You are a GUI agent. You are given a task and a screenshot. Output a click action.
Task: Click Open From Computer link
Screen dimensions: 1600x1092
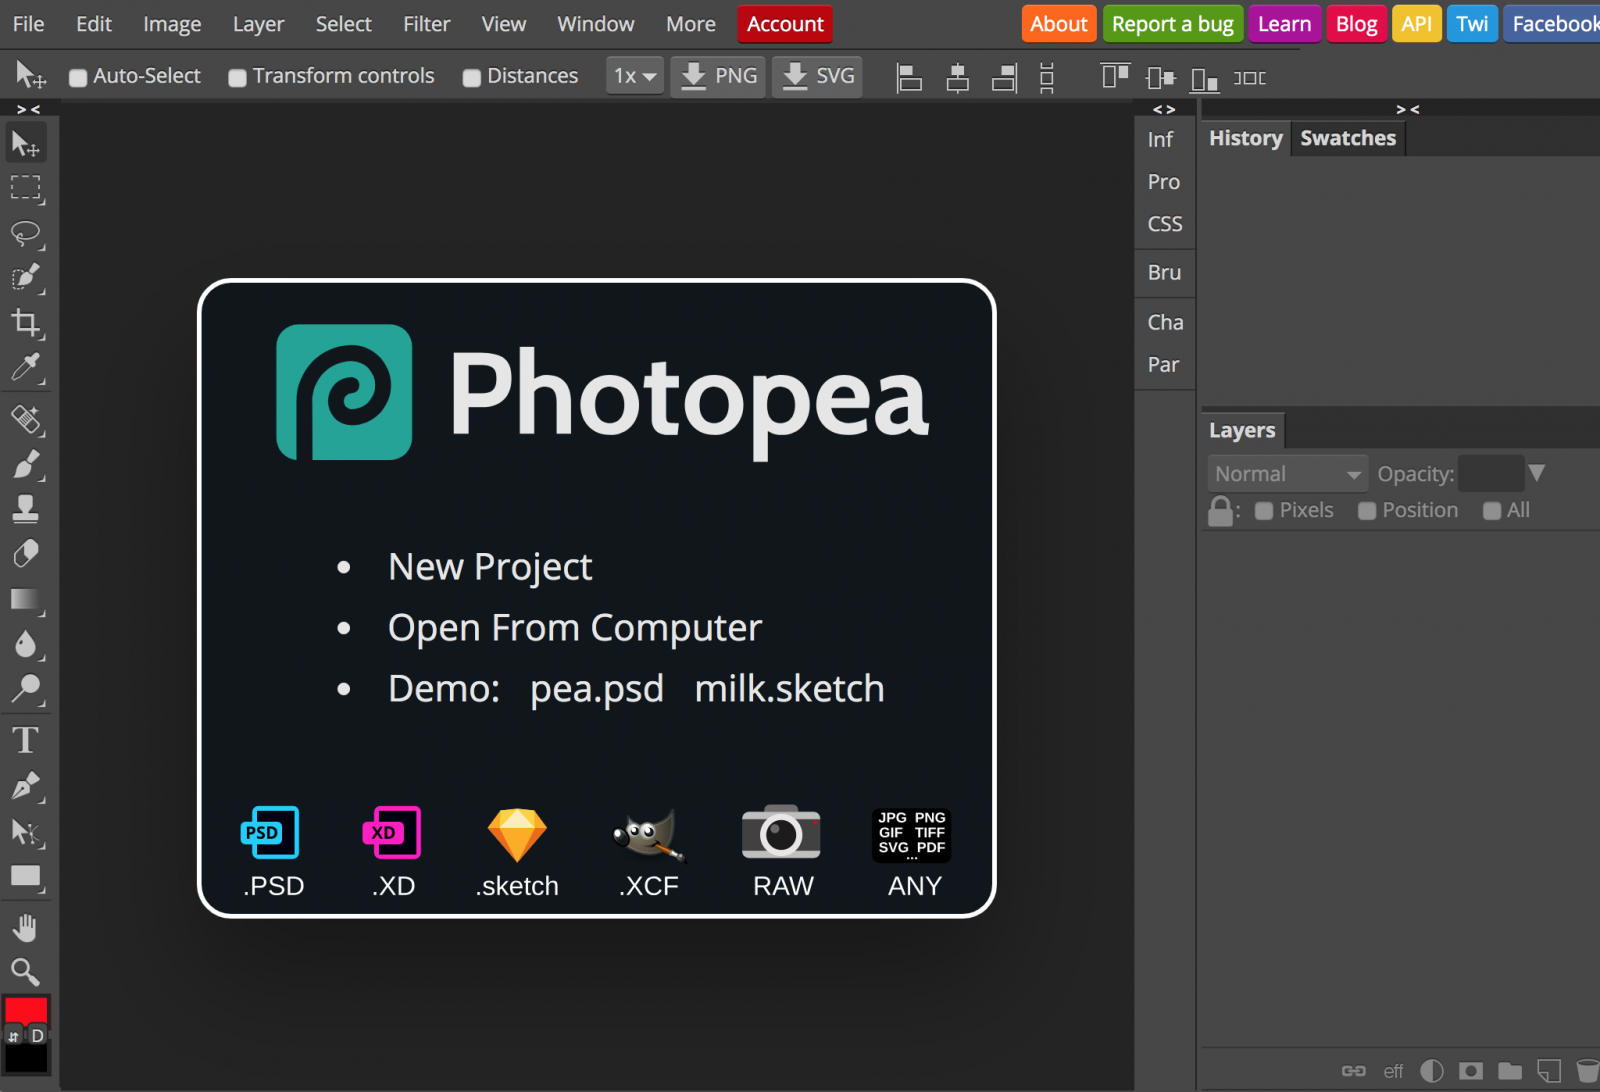tap(575, 628)
